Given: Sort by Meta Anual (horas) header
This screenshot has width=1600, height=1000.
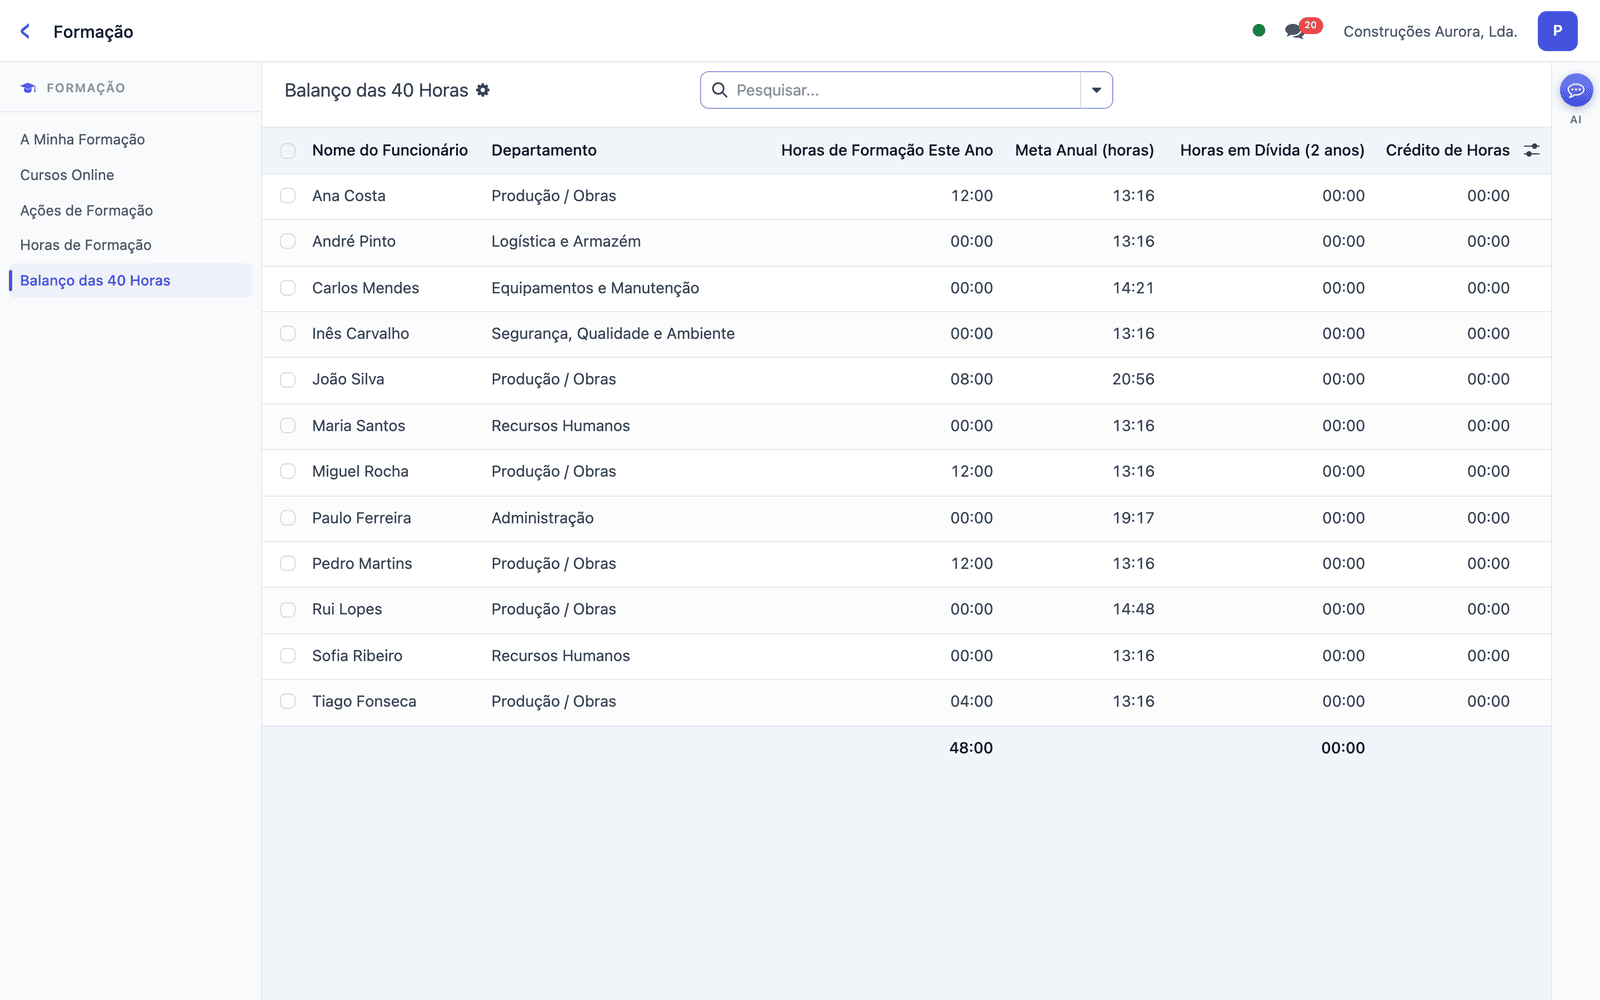Looking at the screenshot, I should [x=1084, y=150].
